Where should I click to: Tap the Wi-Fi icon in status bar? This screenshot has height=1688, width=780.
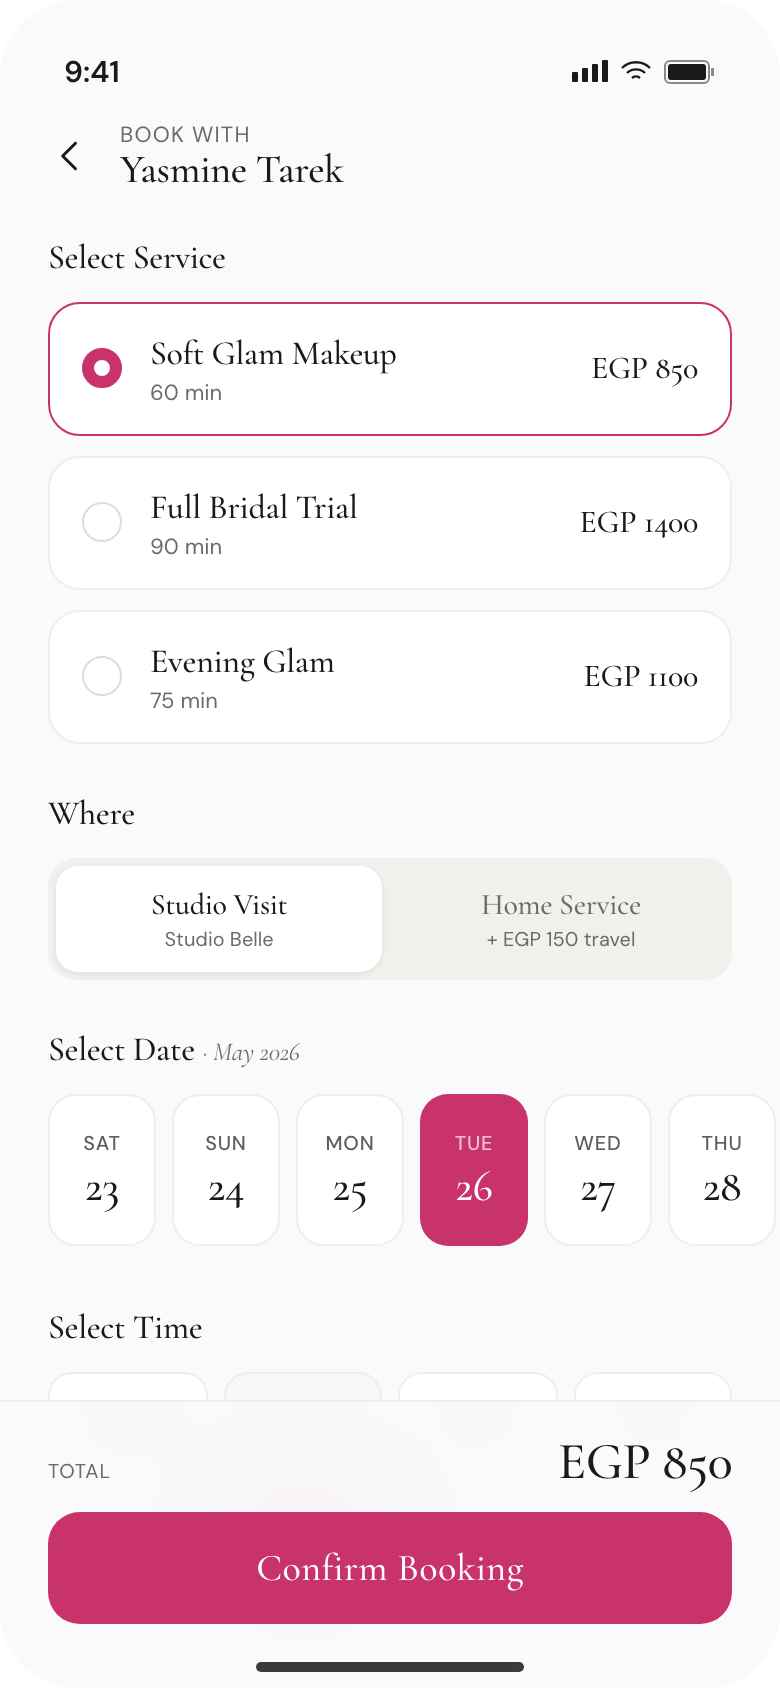pyautogui.click(x=636, y=70)
